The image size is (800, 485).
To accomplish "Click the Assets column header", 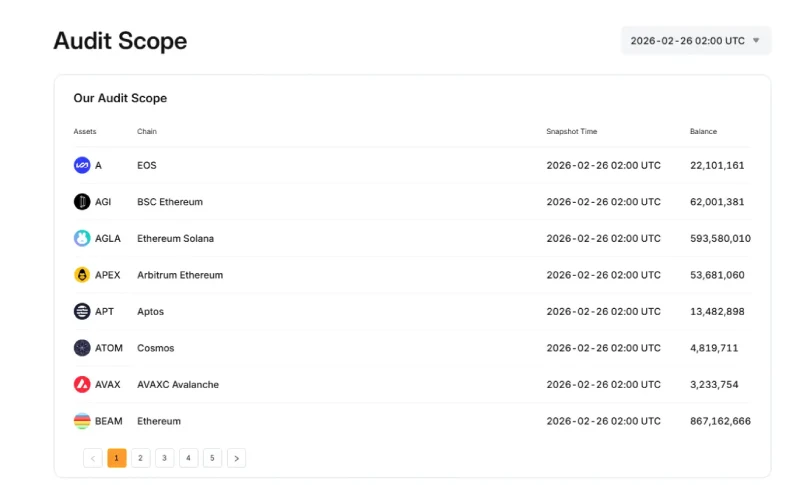I will click(85, 131).
